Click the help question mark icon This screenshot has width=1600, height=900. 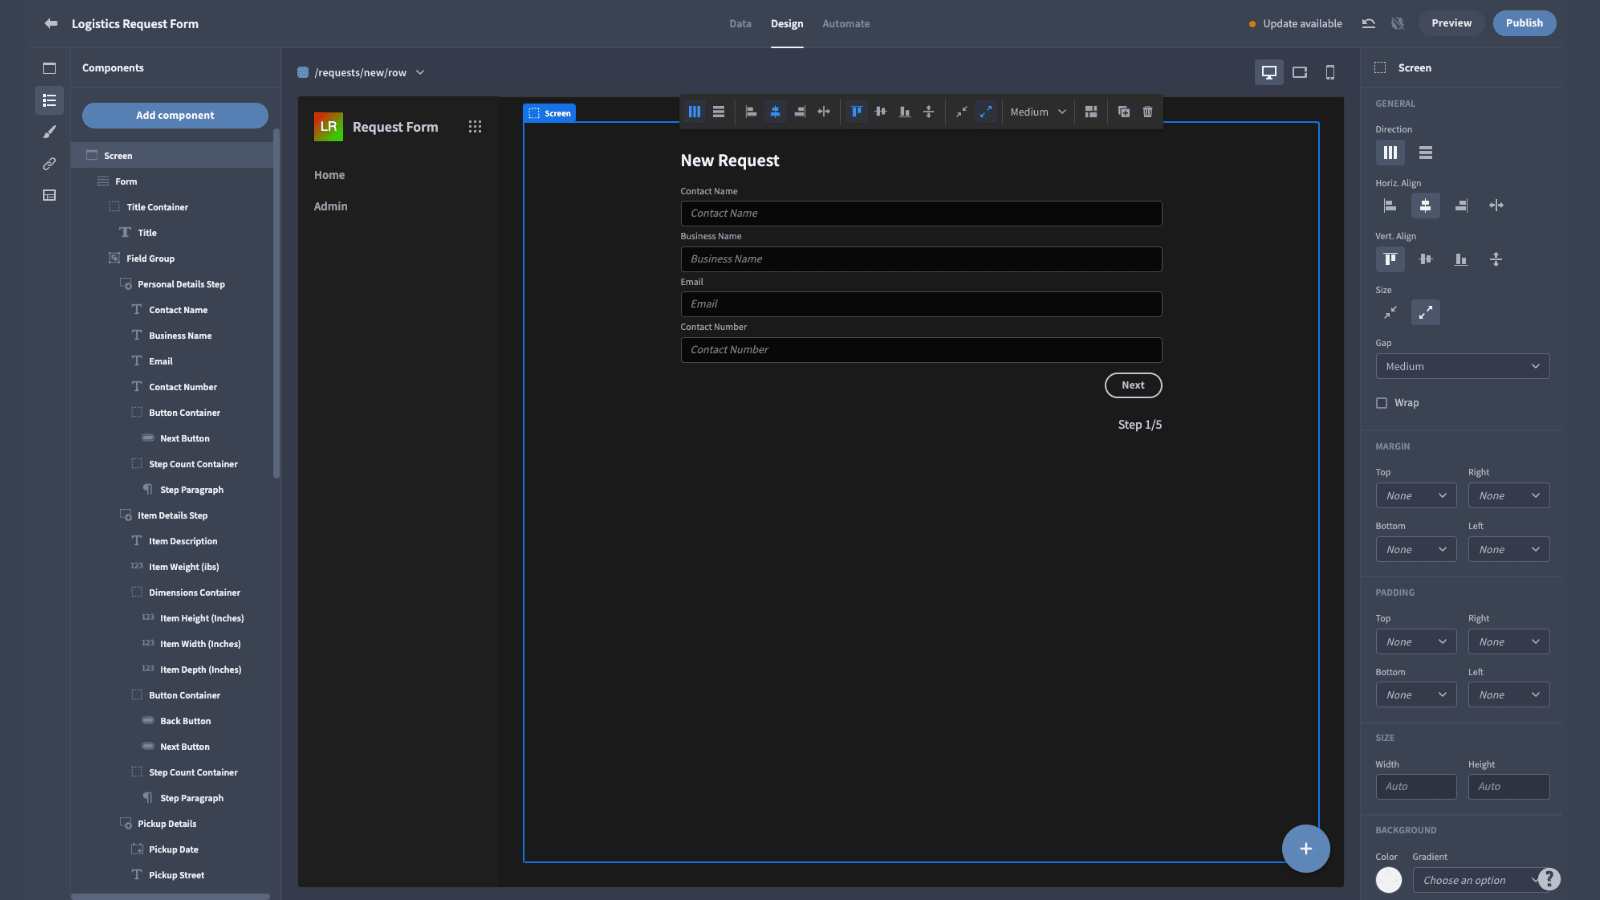tap(1549, 879)
